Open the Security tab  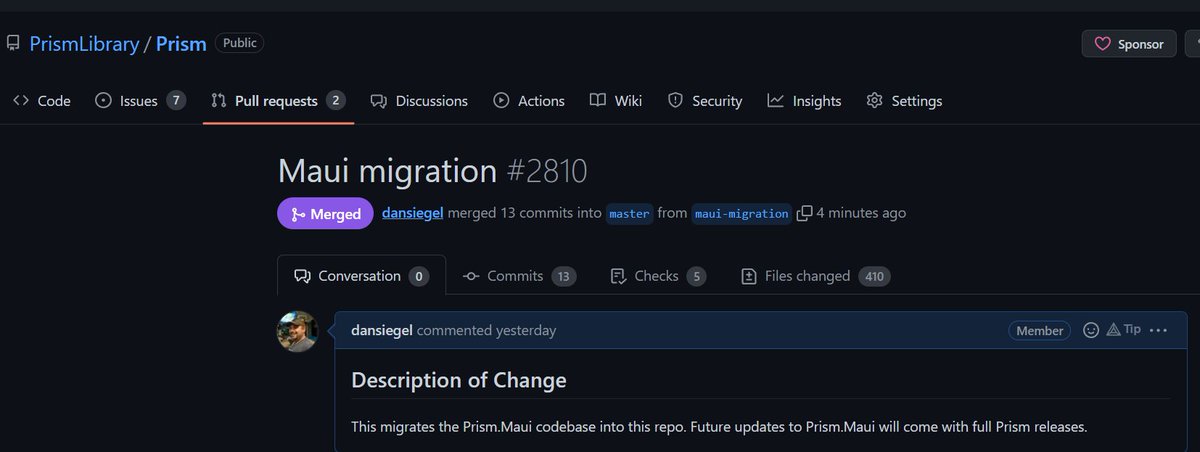pos(705,101)
